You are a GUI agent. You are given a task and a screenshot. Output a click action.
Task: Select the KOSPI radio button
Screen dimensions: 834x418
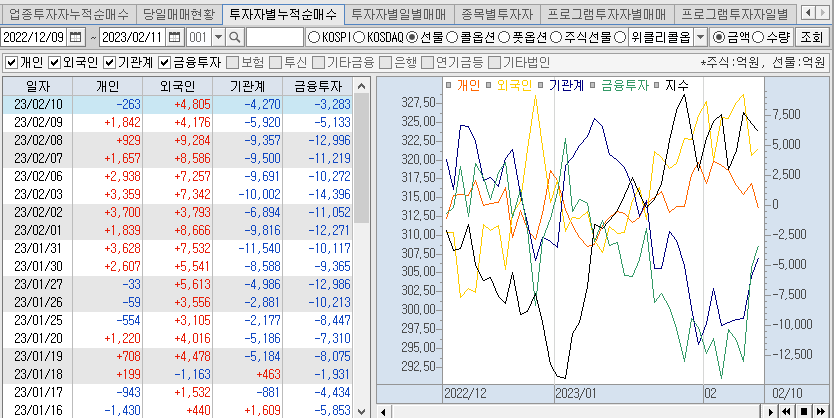(314, 37)
